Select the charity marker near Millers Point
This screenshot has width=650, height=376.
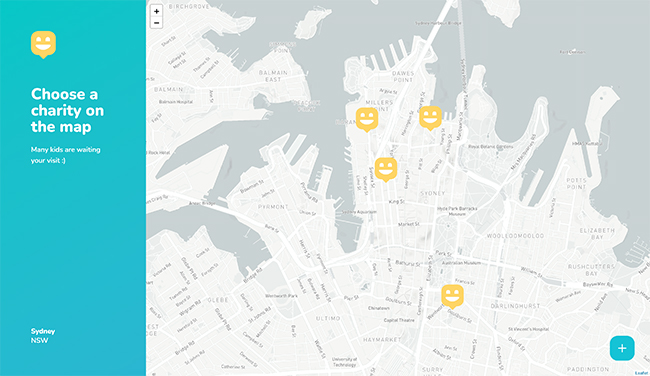click(367, 119)
